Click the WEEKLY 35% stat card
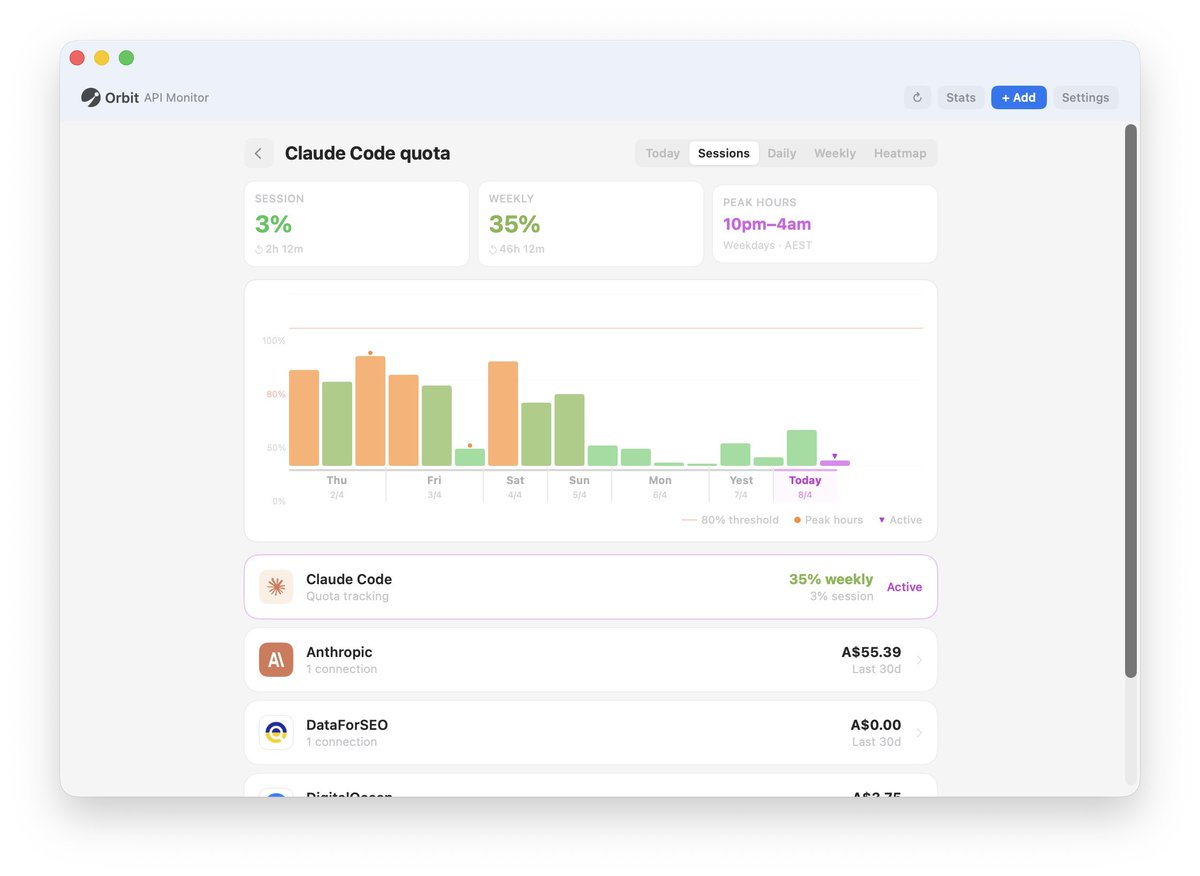 coord(591,224)
